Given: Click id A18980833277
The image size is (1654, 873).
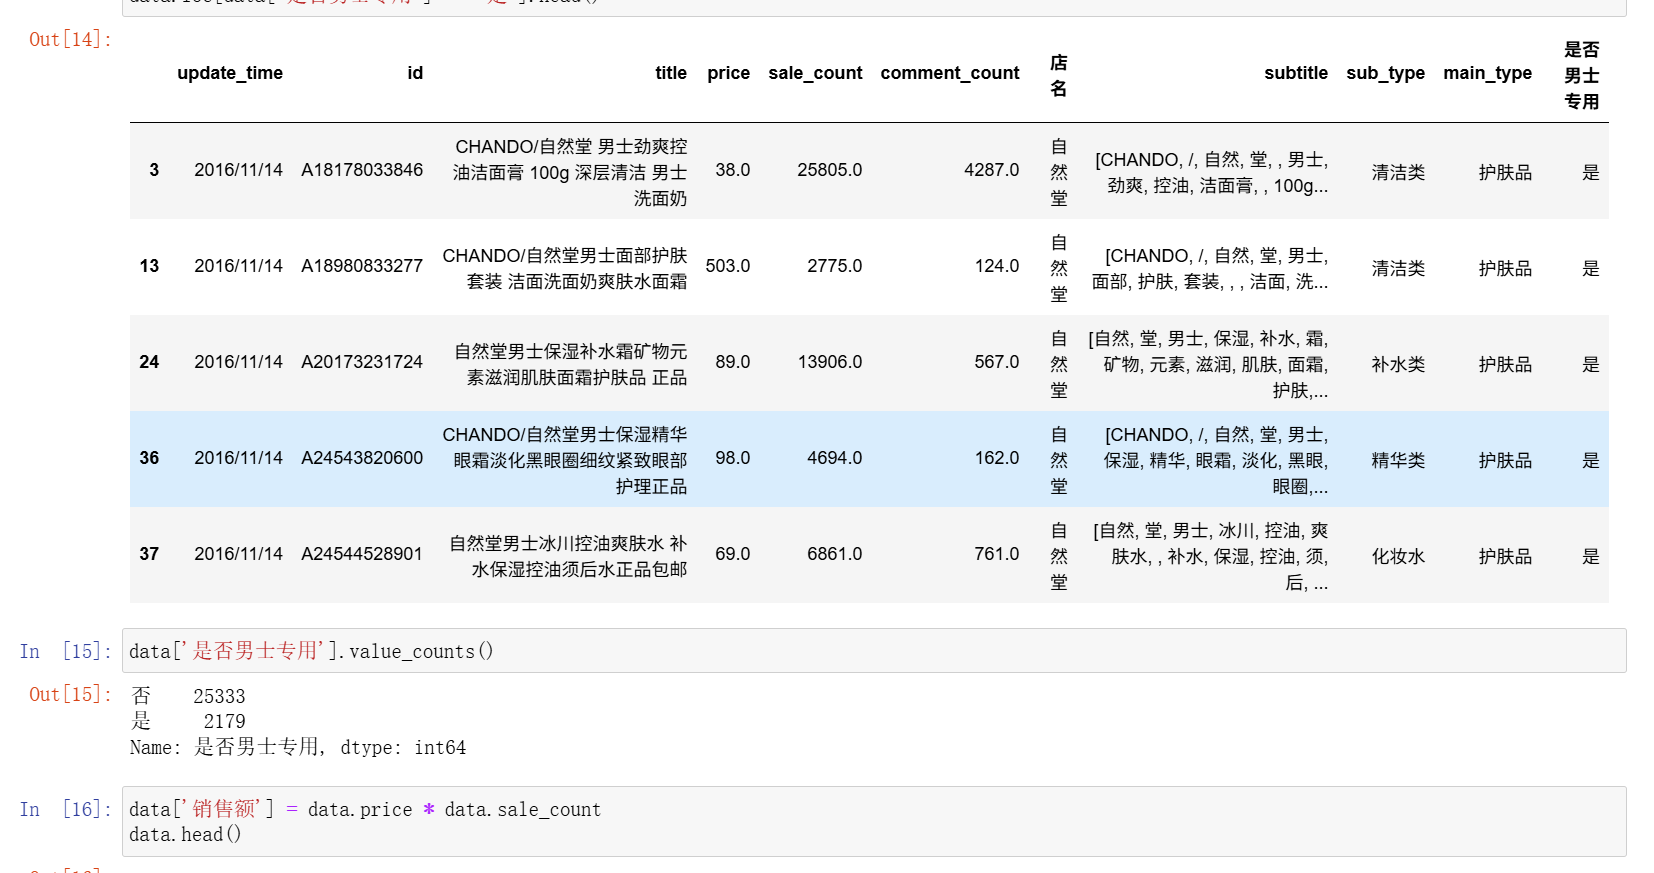Looking at the screenshot, I should click(362, 266).
